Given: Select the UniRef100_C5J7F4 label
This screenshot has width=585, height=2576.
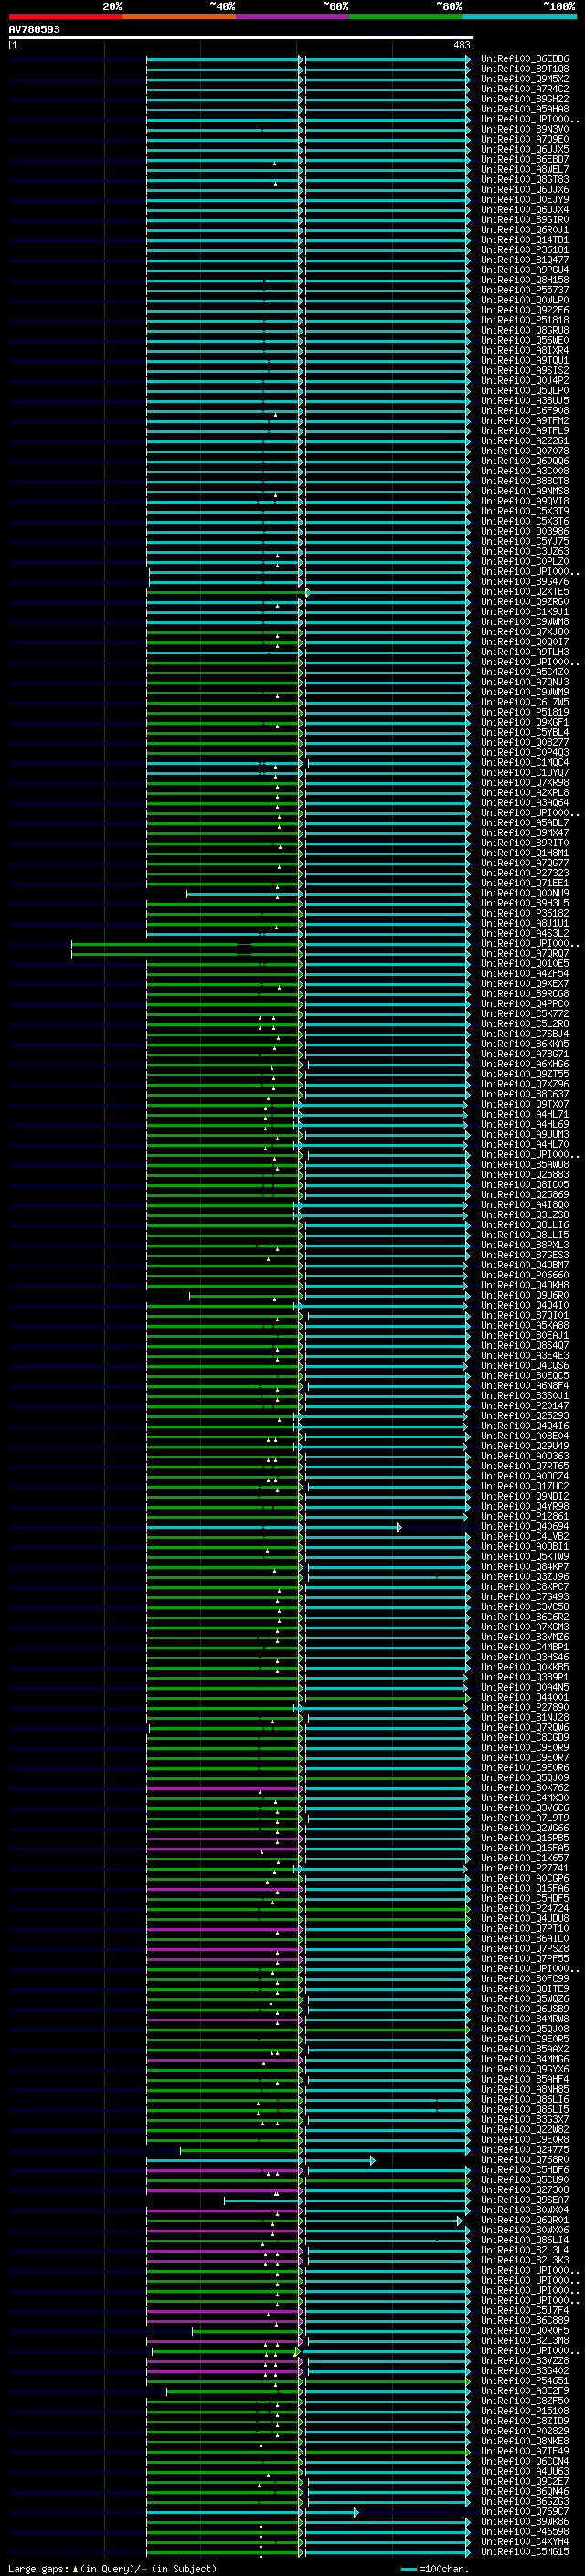Looking at the screenshot, I should click(524, 2310).
